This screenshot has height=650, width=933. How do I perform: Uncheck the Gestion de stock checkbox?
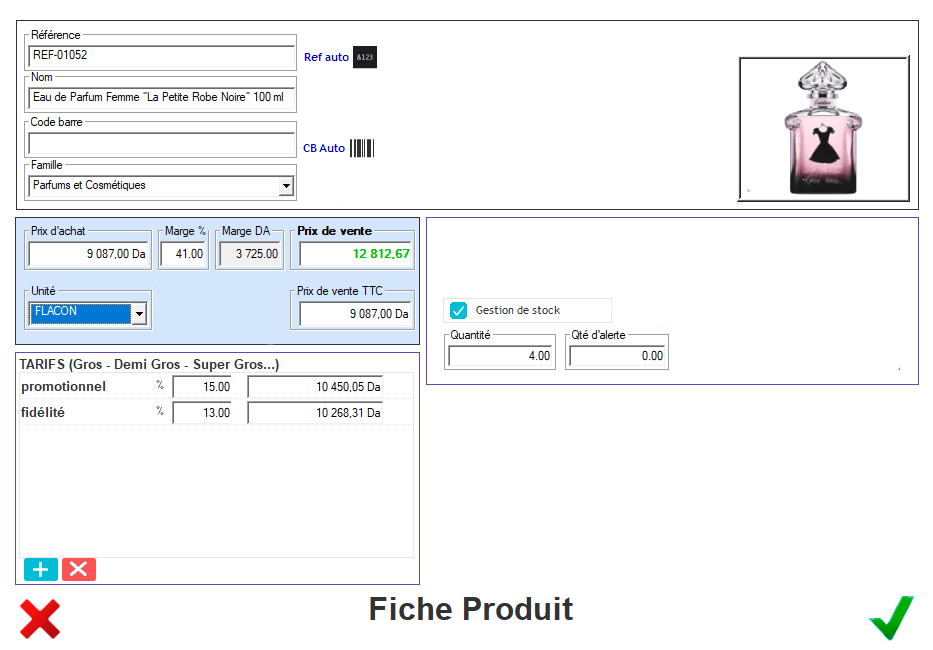pyautogui.click(x=459, y=310)
